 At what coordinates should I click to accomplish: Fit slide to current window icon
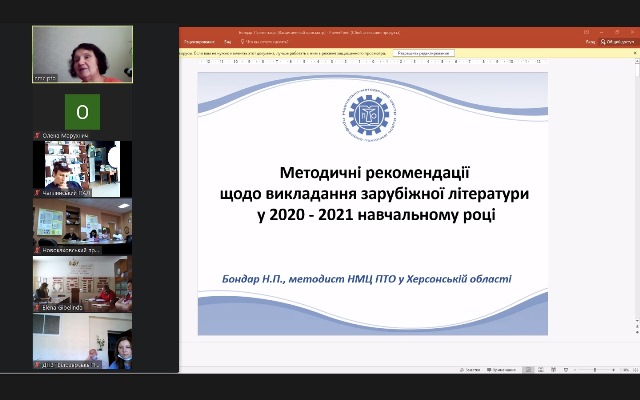pyautogui.click(x=634, y=368)
